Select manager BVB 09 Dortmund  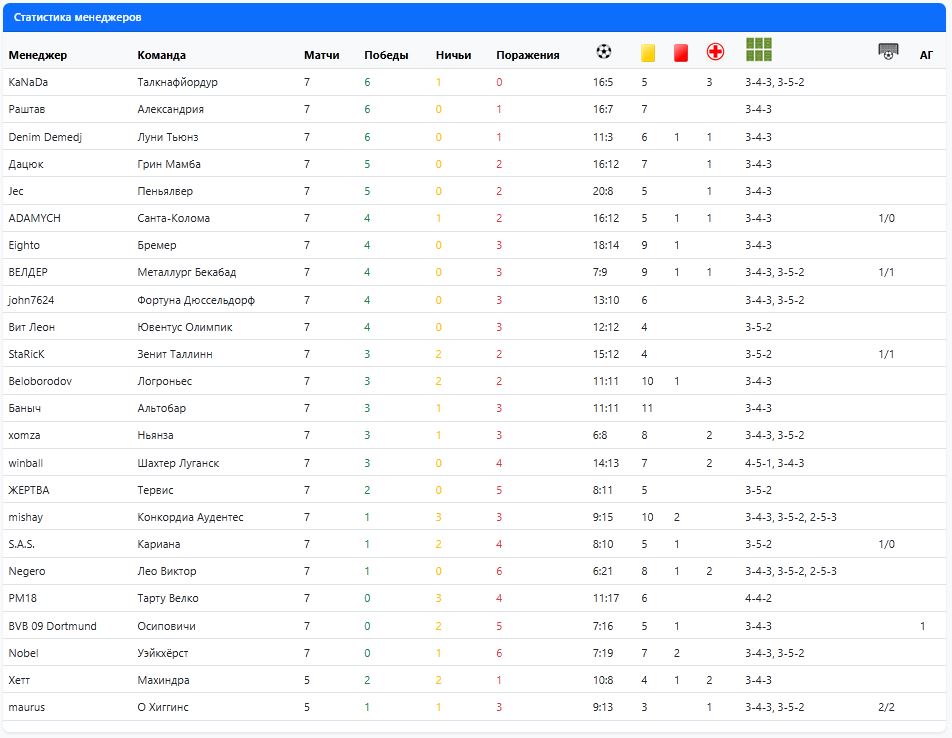(x=52, y=626)
